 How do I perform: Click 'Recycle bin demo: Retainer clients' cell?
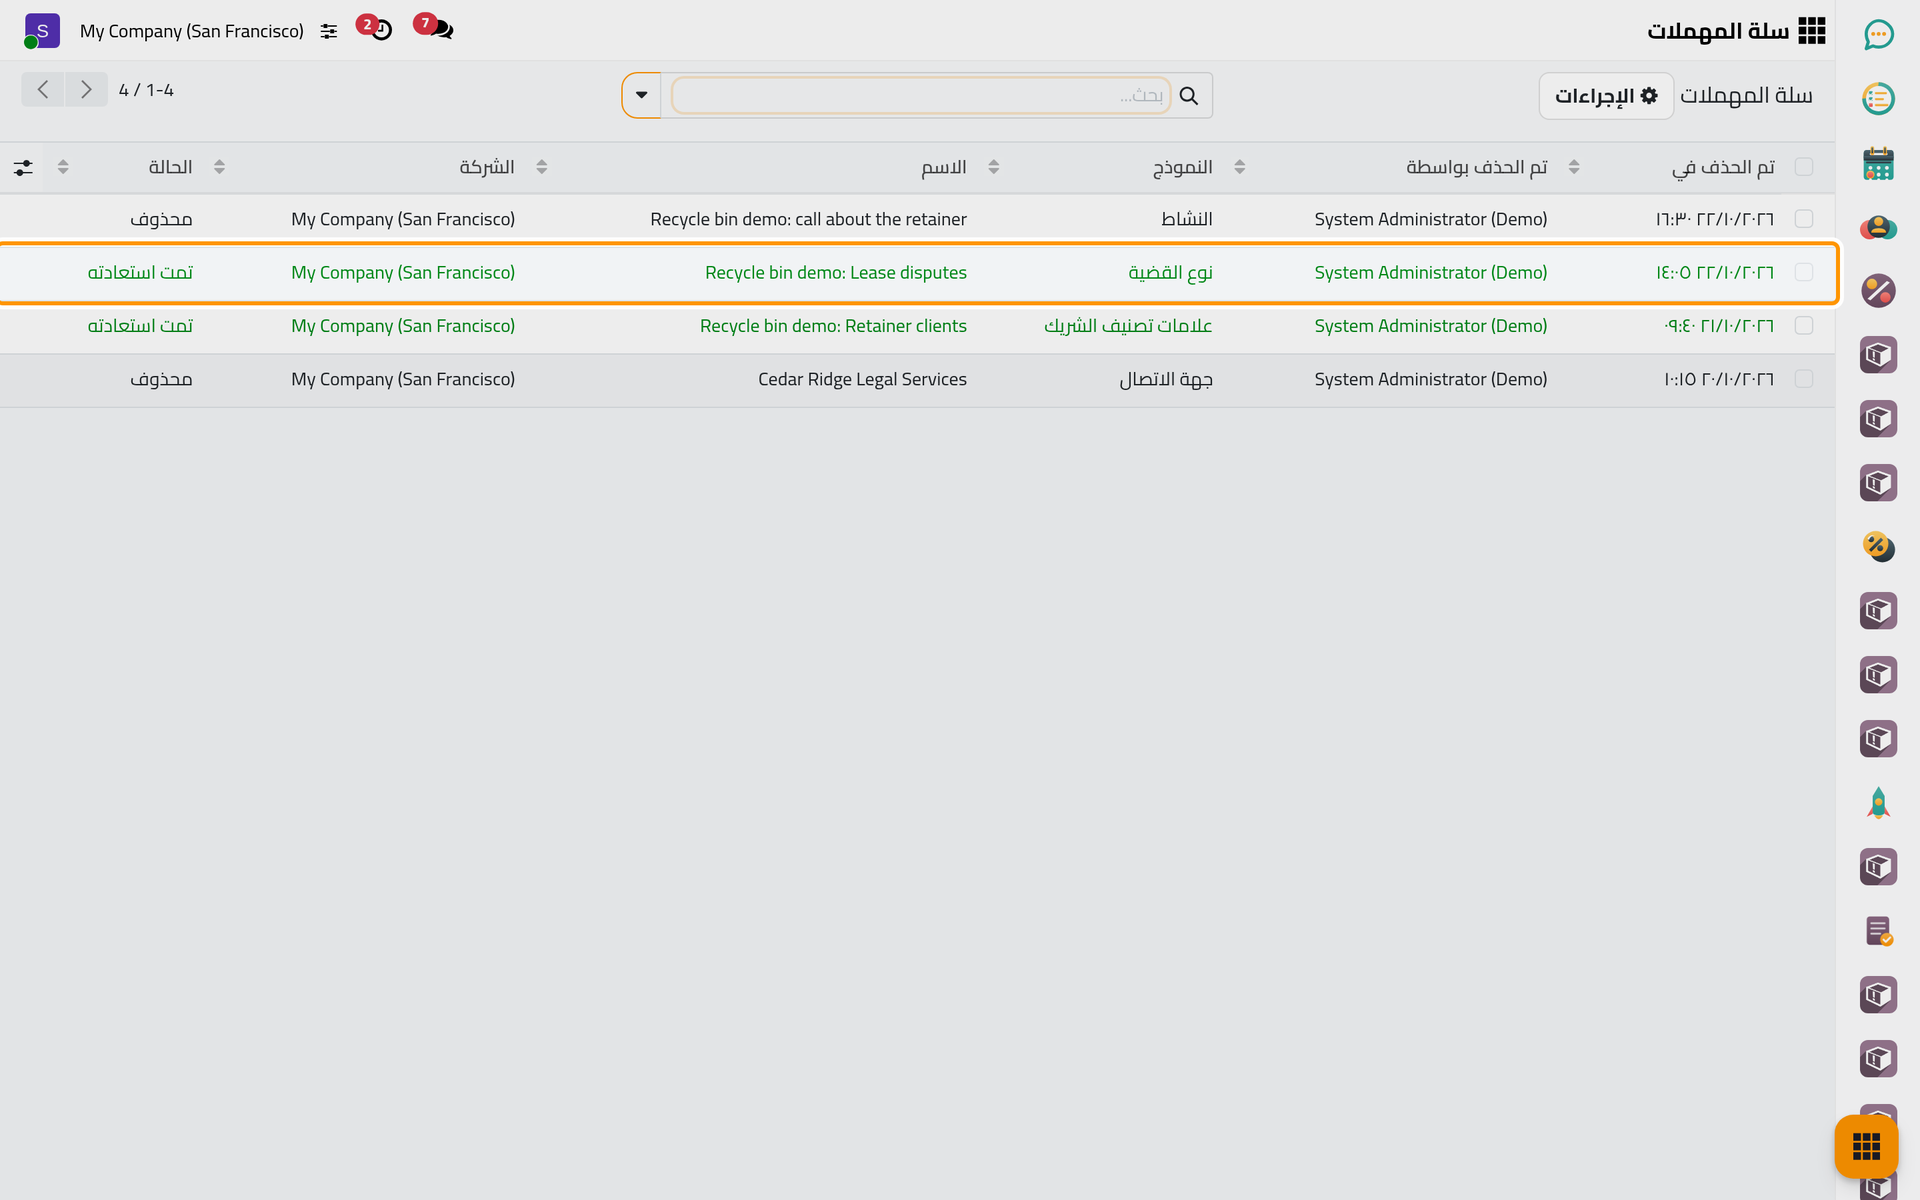pos(833,325)
